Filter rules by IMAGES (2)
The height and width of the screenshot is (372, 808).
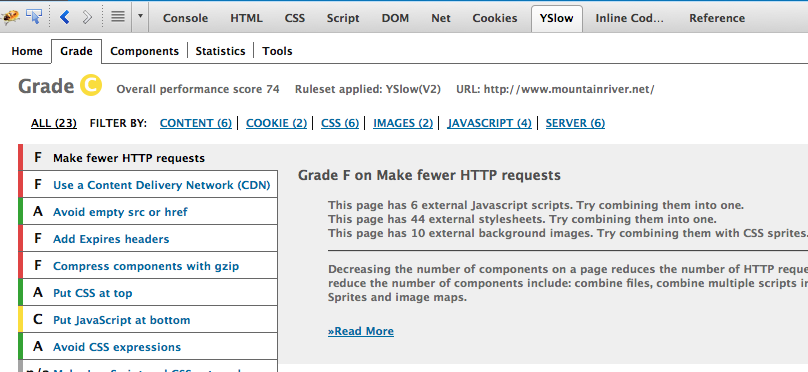click(403, 123)
